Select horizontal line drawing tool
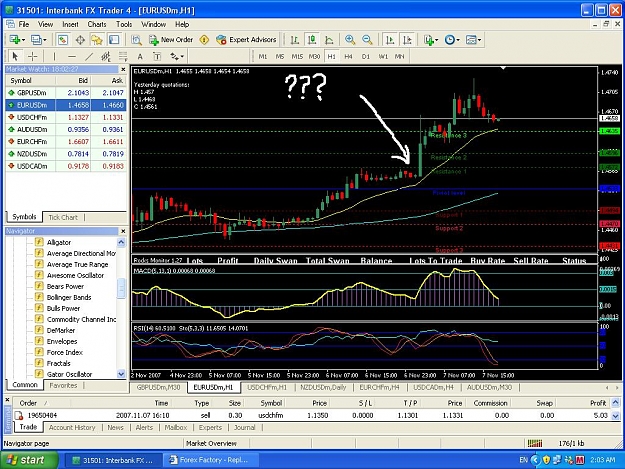This screenshot has width=625, height=469. click(71, 56)
